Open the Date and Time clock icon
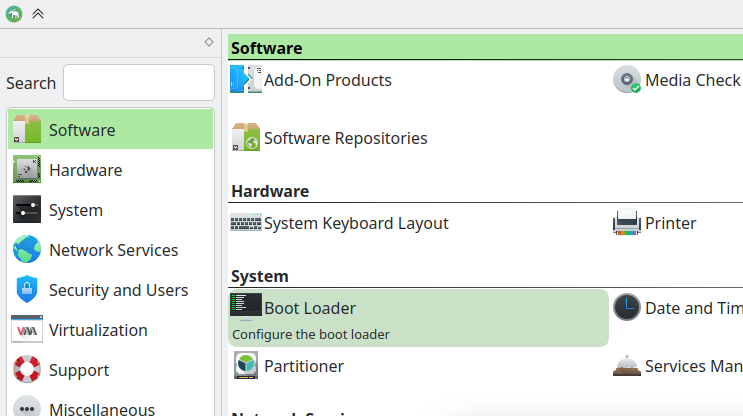This screenshot has width=743, height=416. 627,308
